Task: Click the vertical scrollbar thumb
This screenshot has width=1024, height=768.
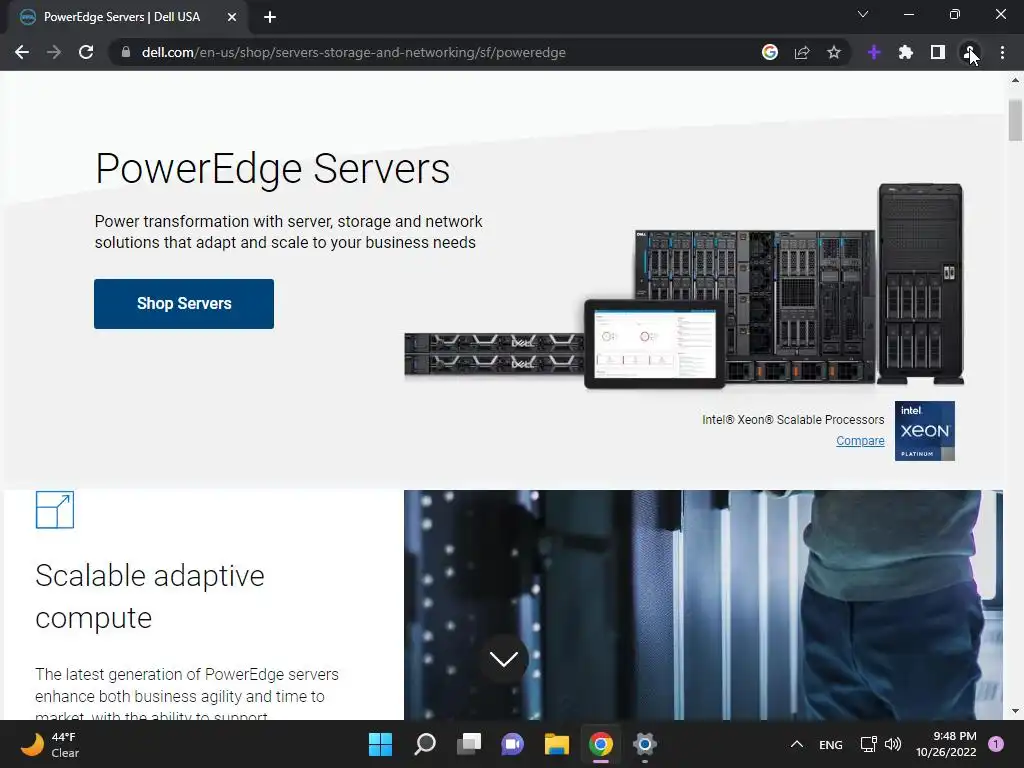Action: point(1015,120)
